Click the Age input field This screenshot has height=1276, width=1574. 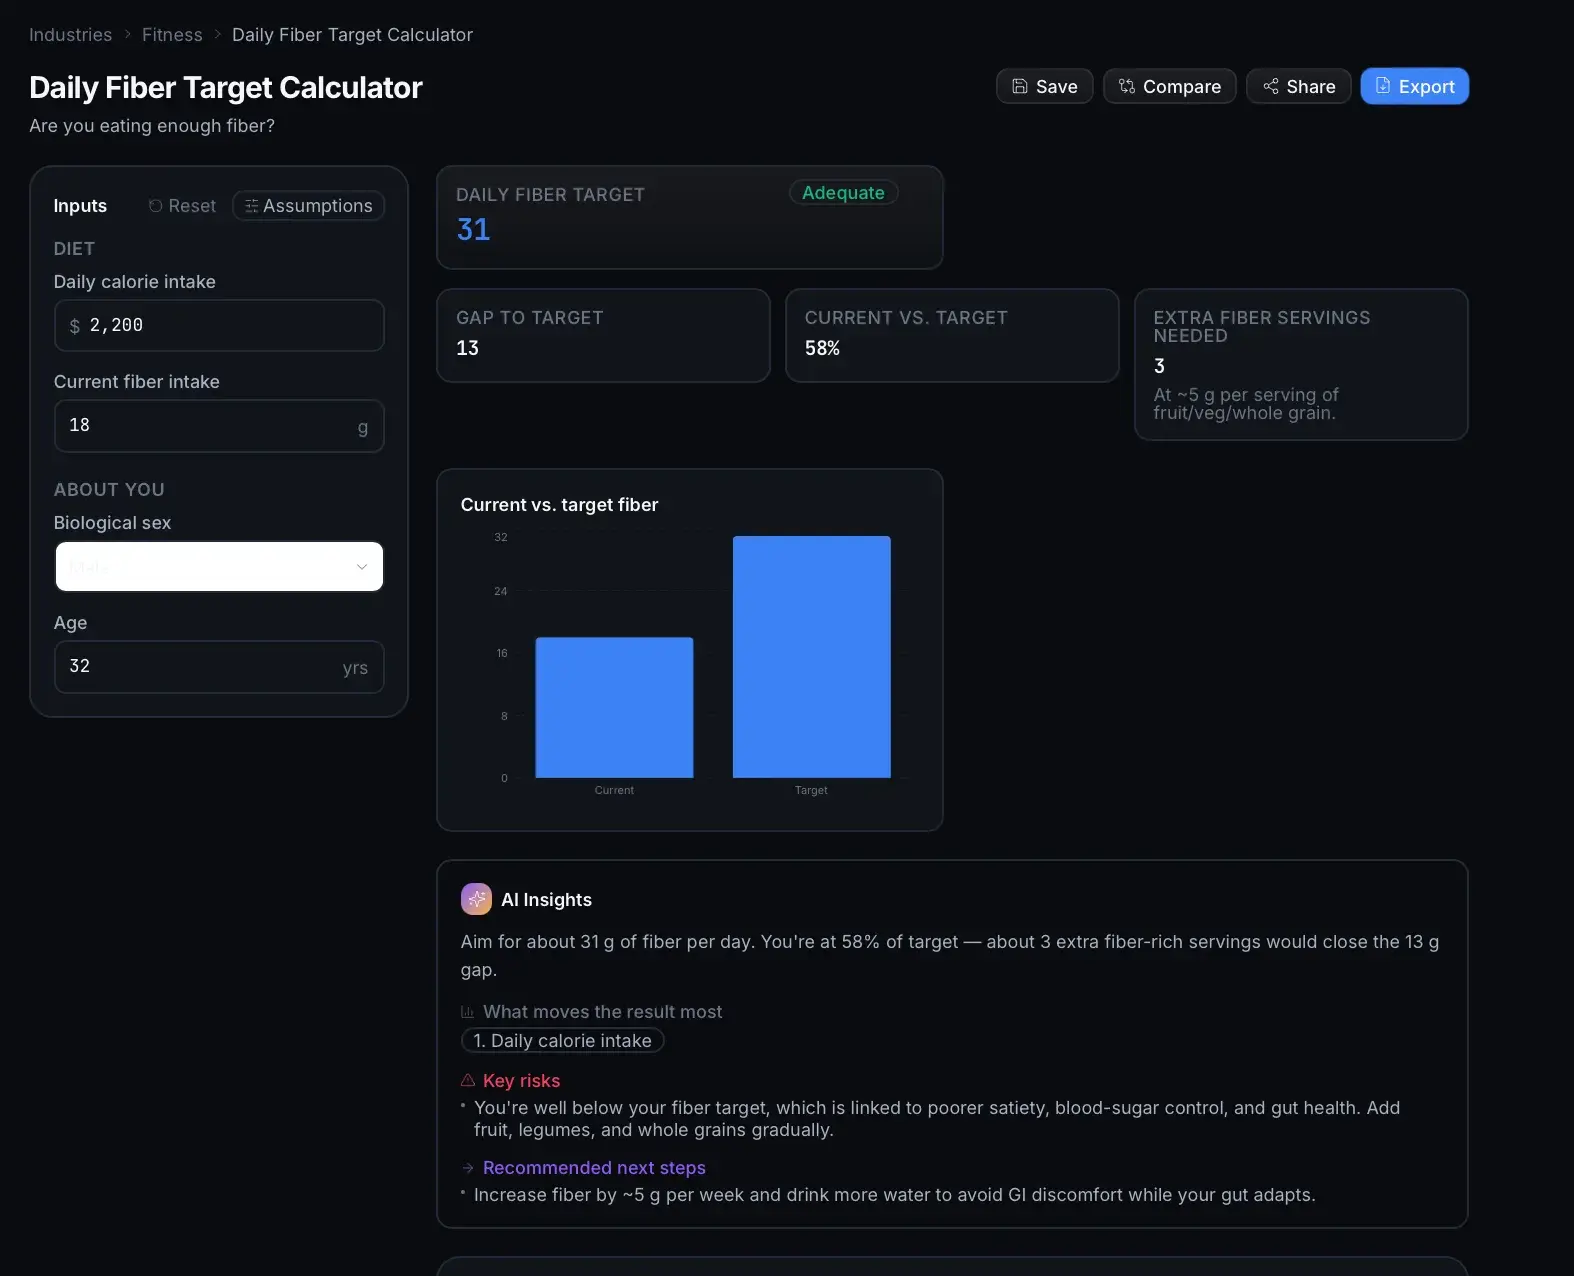coord(219,667)
